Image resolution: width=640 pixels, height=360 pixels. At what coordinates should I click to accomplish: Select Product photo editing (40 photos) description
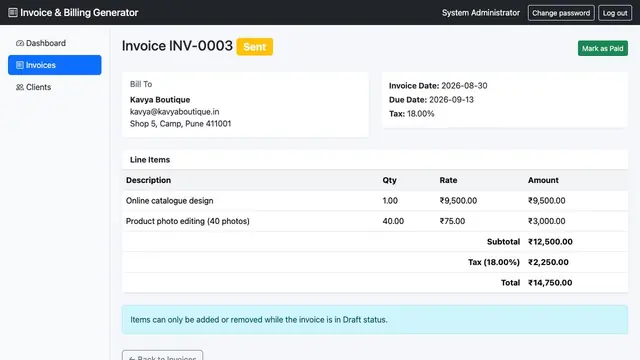[x=188, y=221]
